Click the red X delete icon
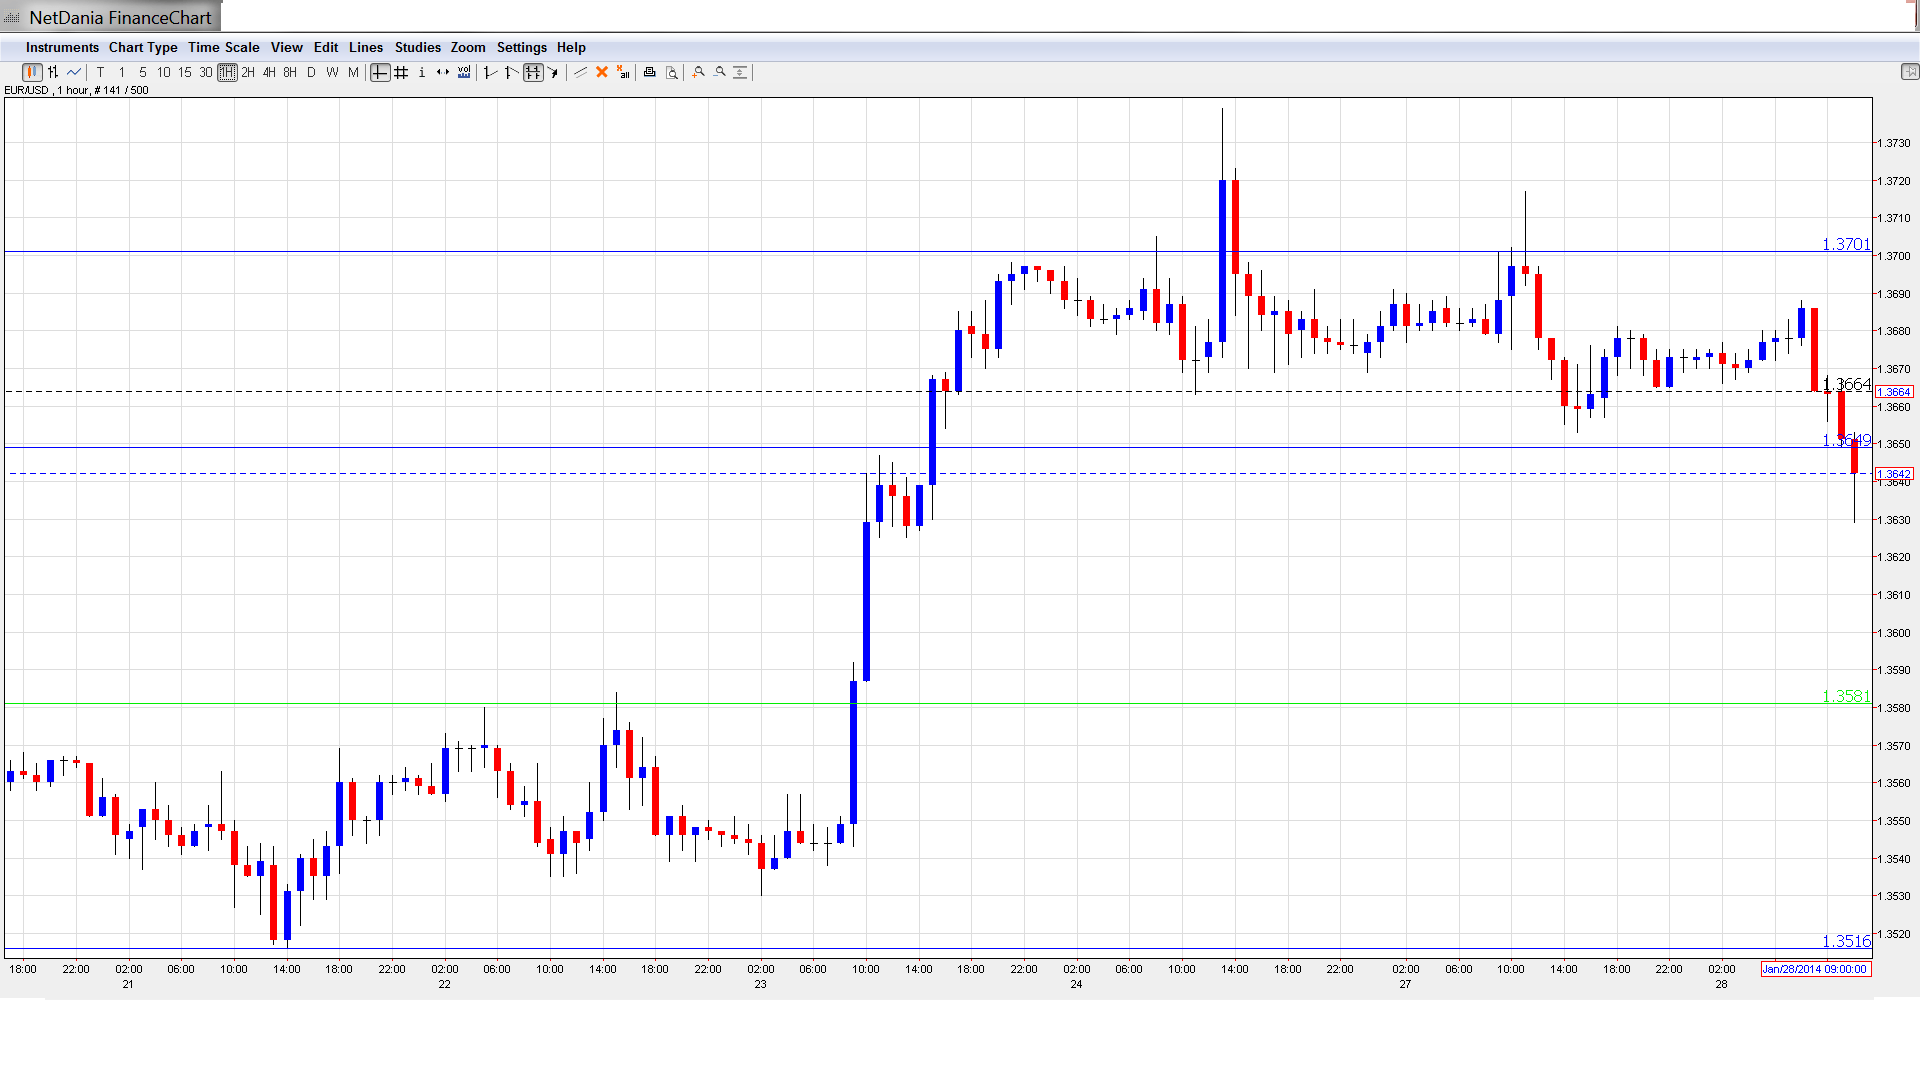This screenshot has height=1080, width=1920. click(x=602, y=72)
